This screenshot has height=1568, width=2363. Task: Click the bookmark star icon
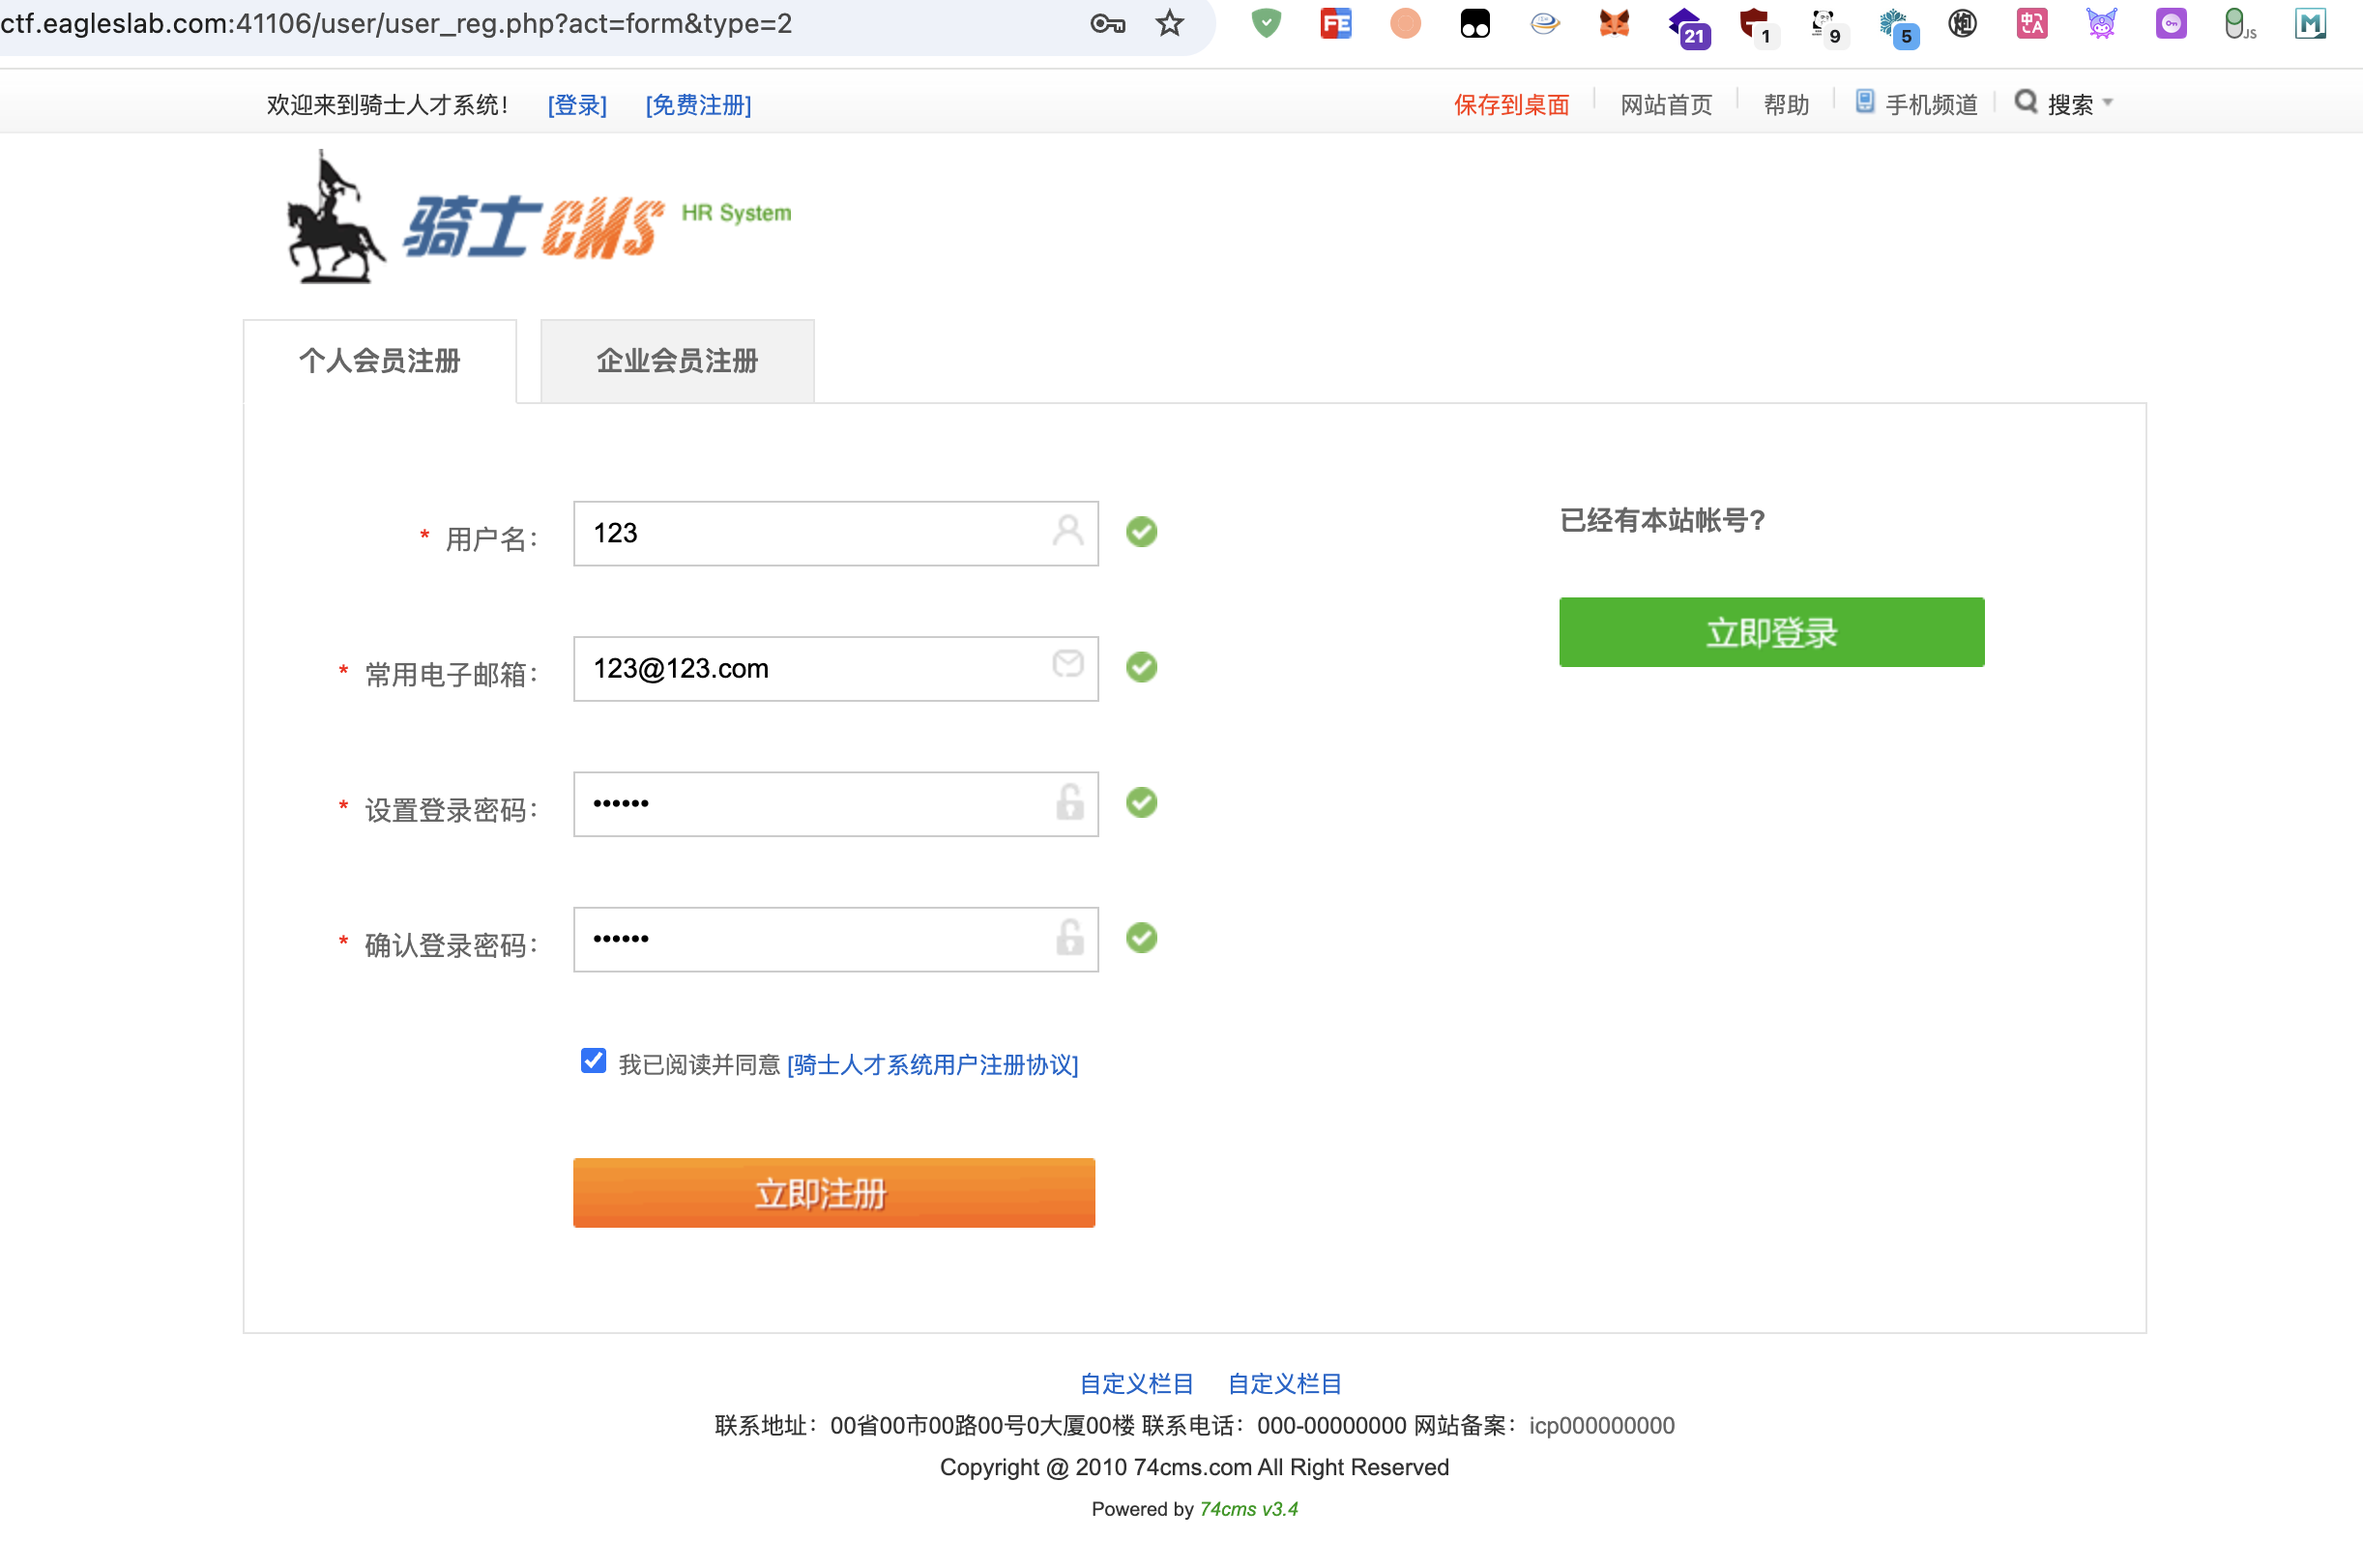pos(1169,23)
